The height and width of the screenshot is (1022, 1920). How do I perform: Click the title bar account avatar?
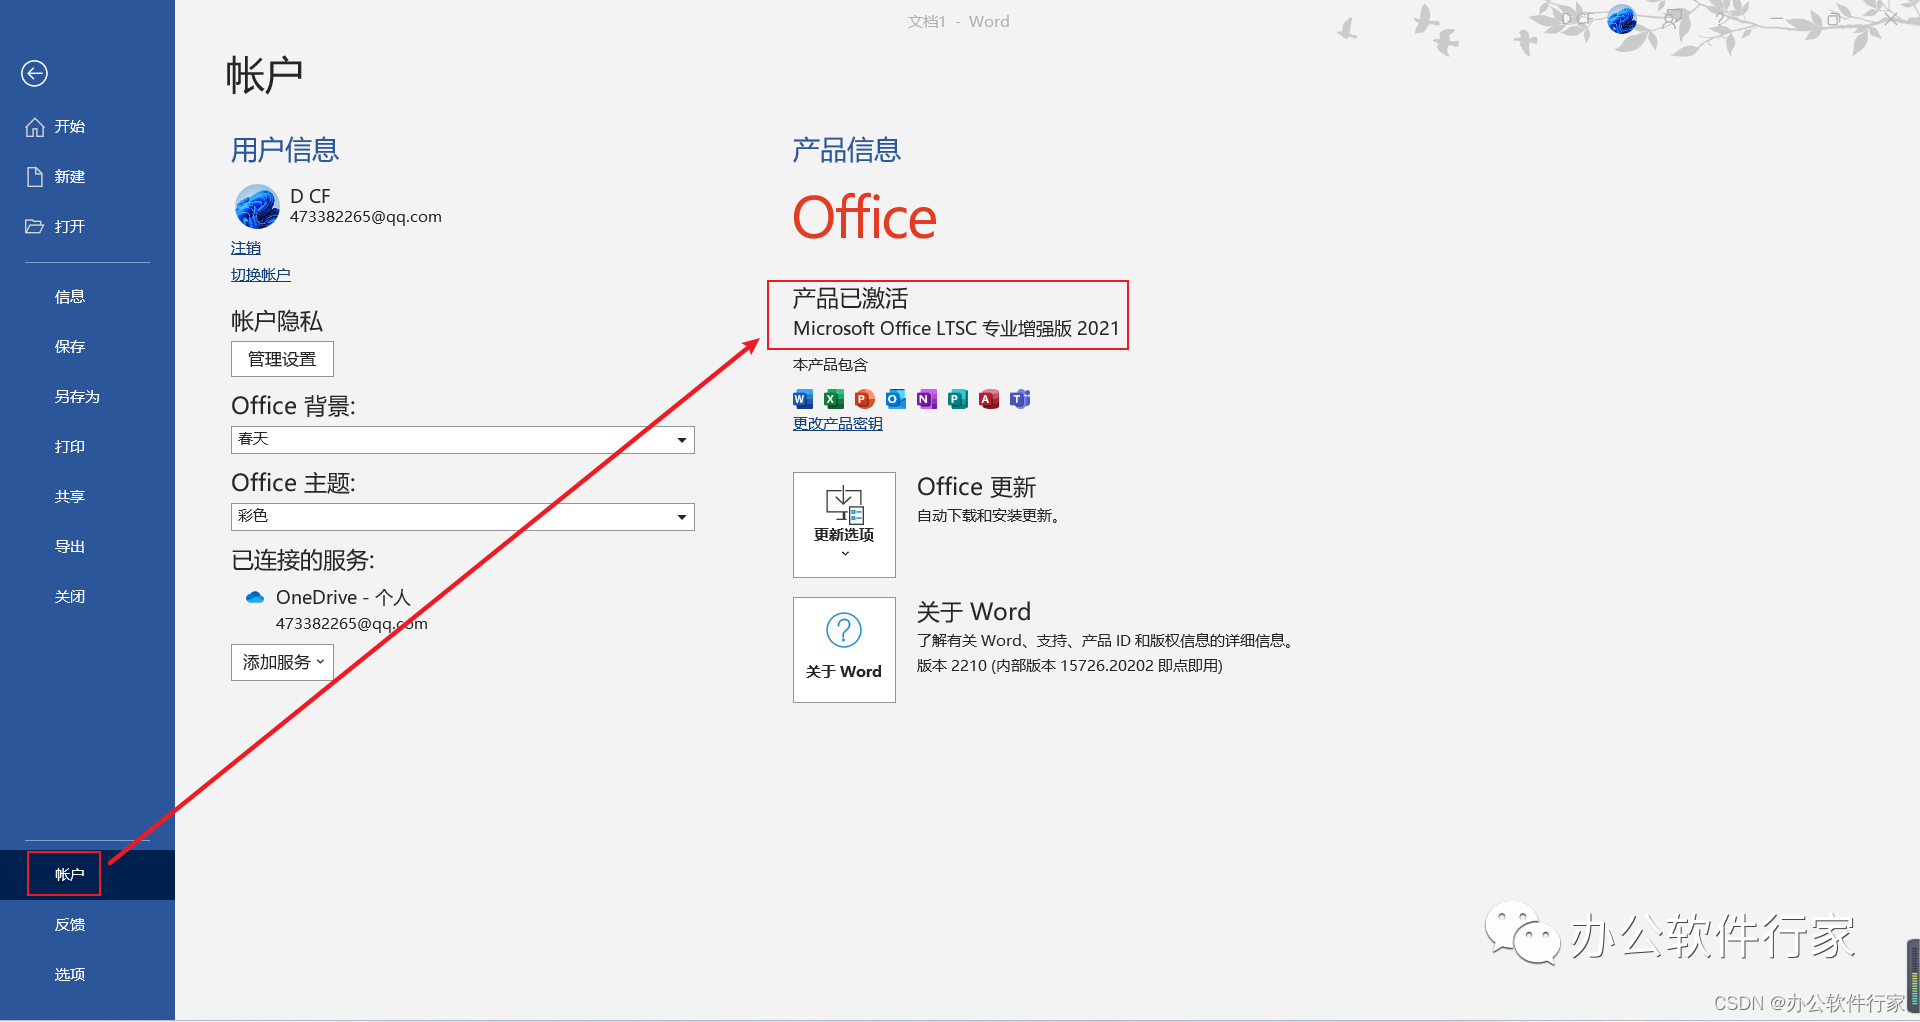[1622, 19]
